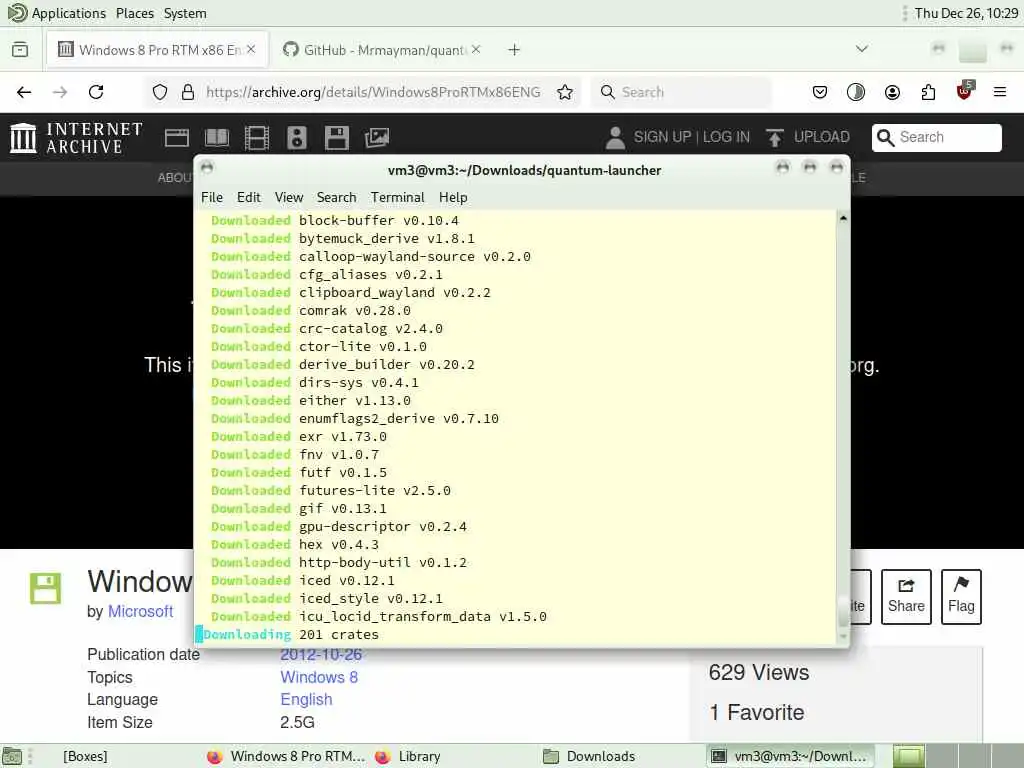This screenshot has width=1024, height=768.
Task: Open the terminal window menu icon
Action: tap(207, 168)
